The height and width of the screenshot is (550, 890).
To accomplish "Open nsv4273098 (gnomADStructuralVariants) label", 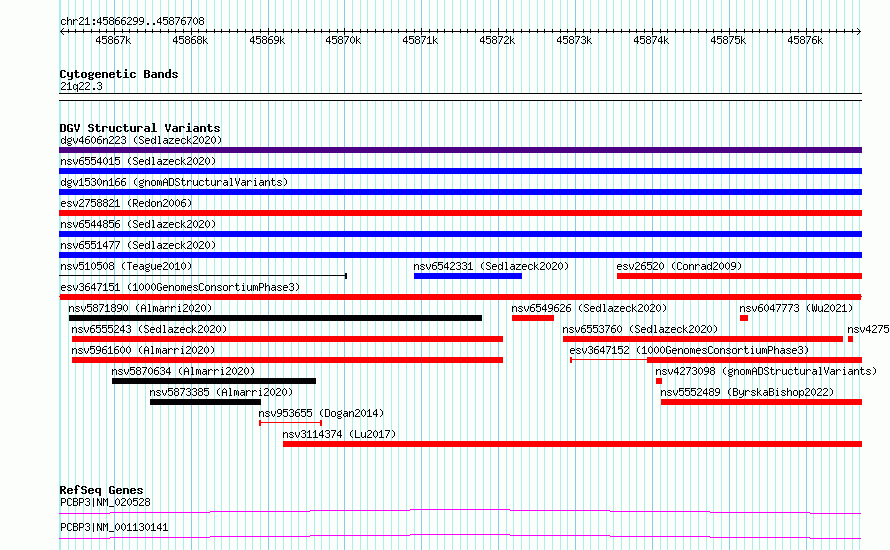I will [x=766, y=371].
